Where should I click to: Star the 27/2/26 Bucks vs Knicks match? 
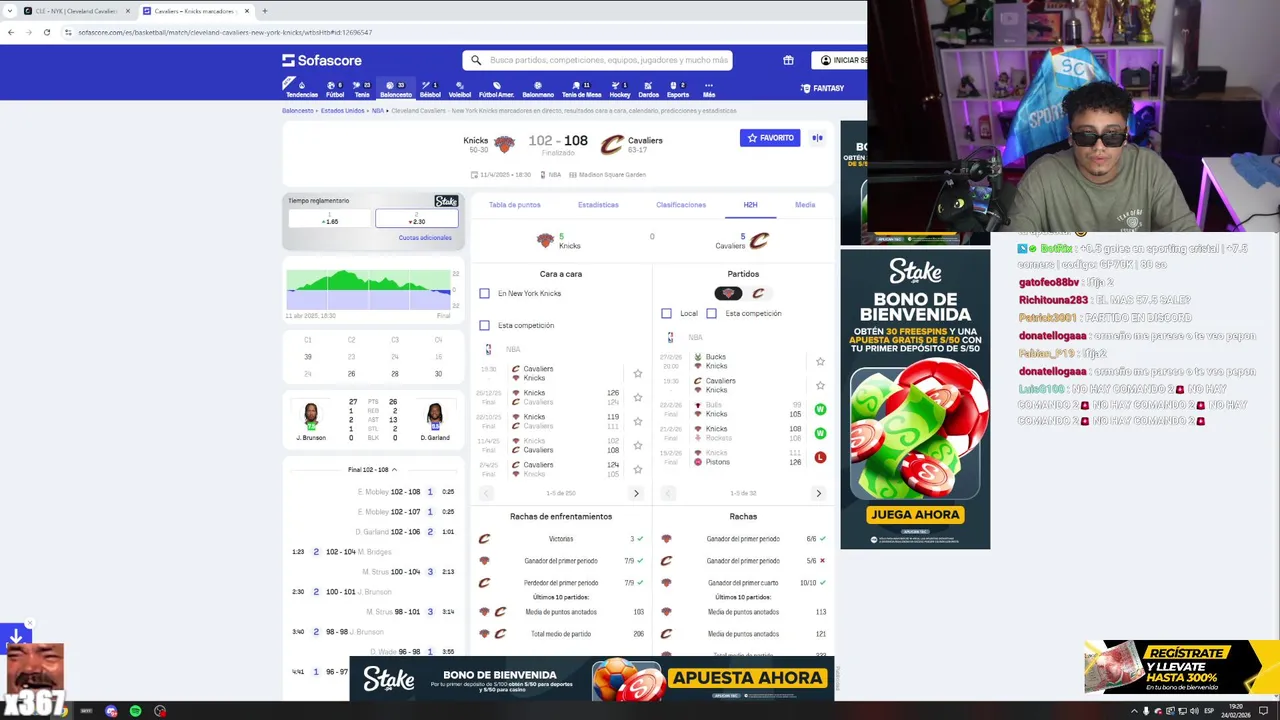[820, 361]
